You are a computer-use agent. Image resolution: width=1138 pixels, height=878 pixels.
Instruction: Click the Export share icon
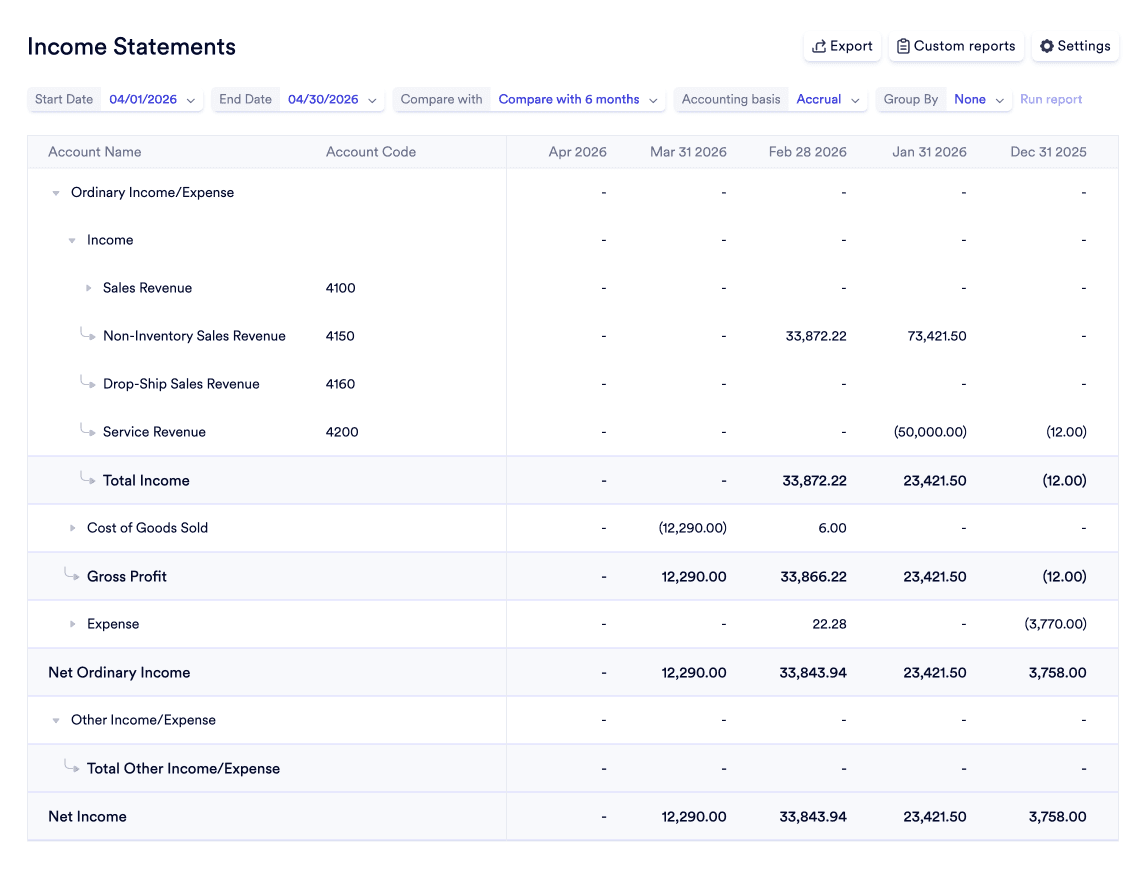click(819, 46)
